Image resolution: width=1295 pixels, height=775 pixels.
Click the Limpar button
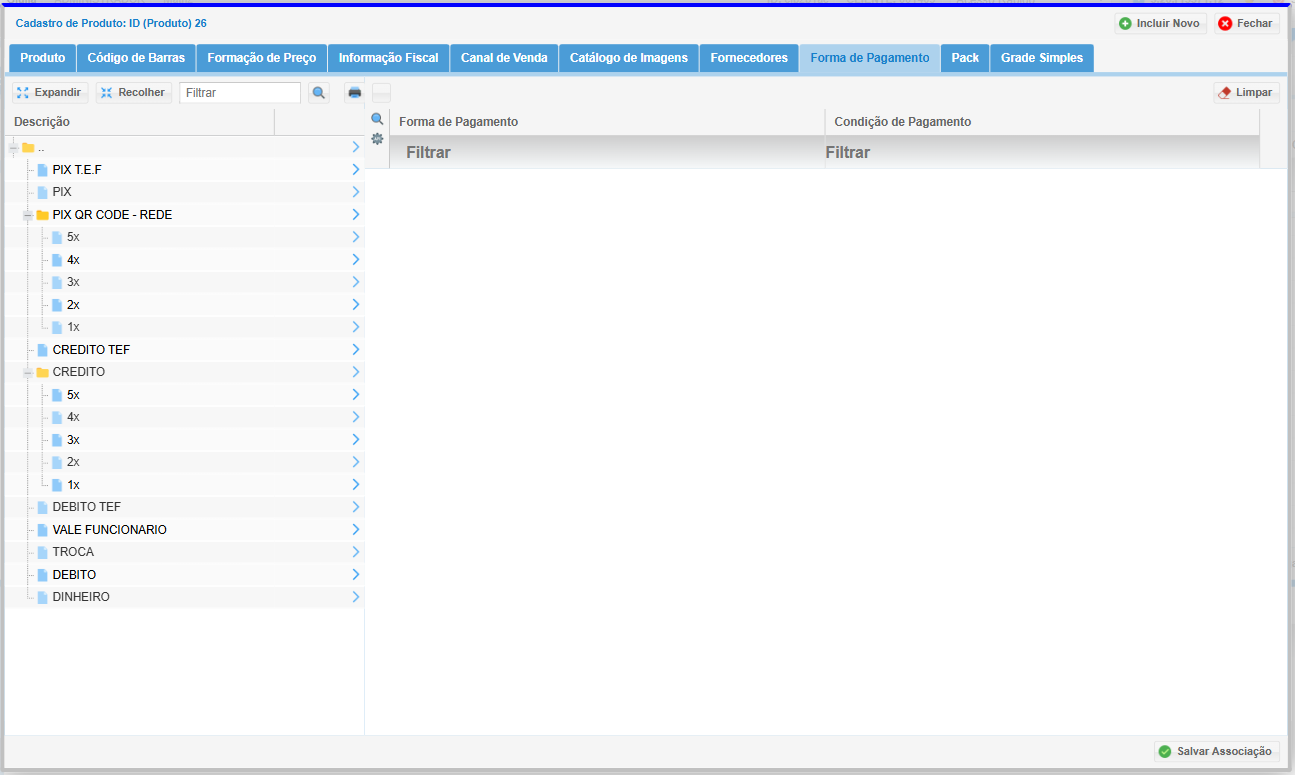click(1246, 93)
